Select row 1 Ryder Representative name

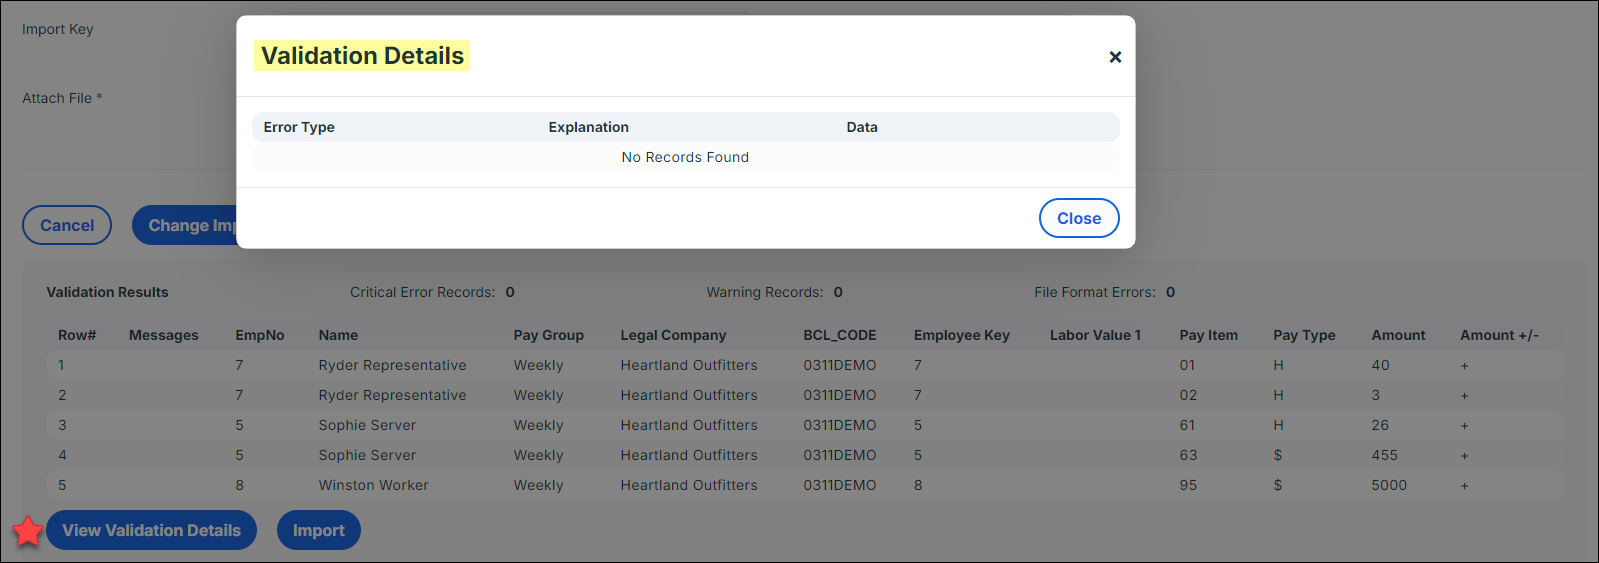point(392,365)
